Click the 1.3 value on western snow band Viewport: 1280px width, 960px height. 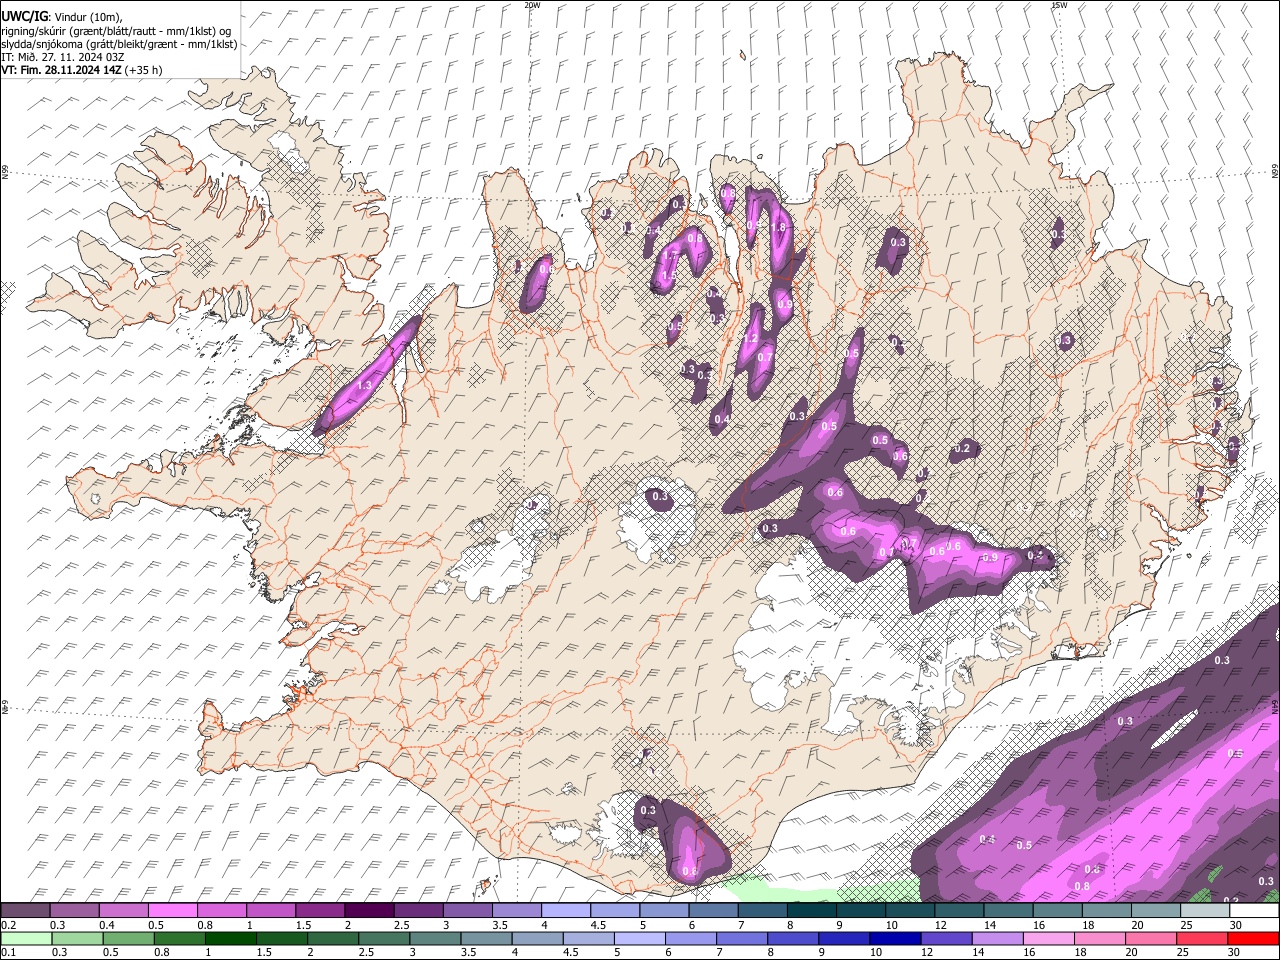364,385
